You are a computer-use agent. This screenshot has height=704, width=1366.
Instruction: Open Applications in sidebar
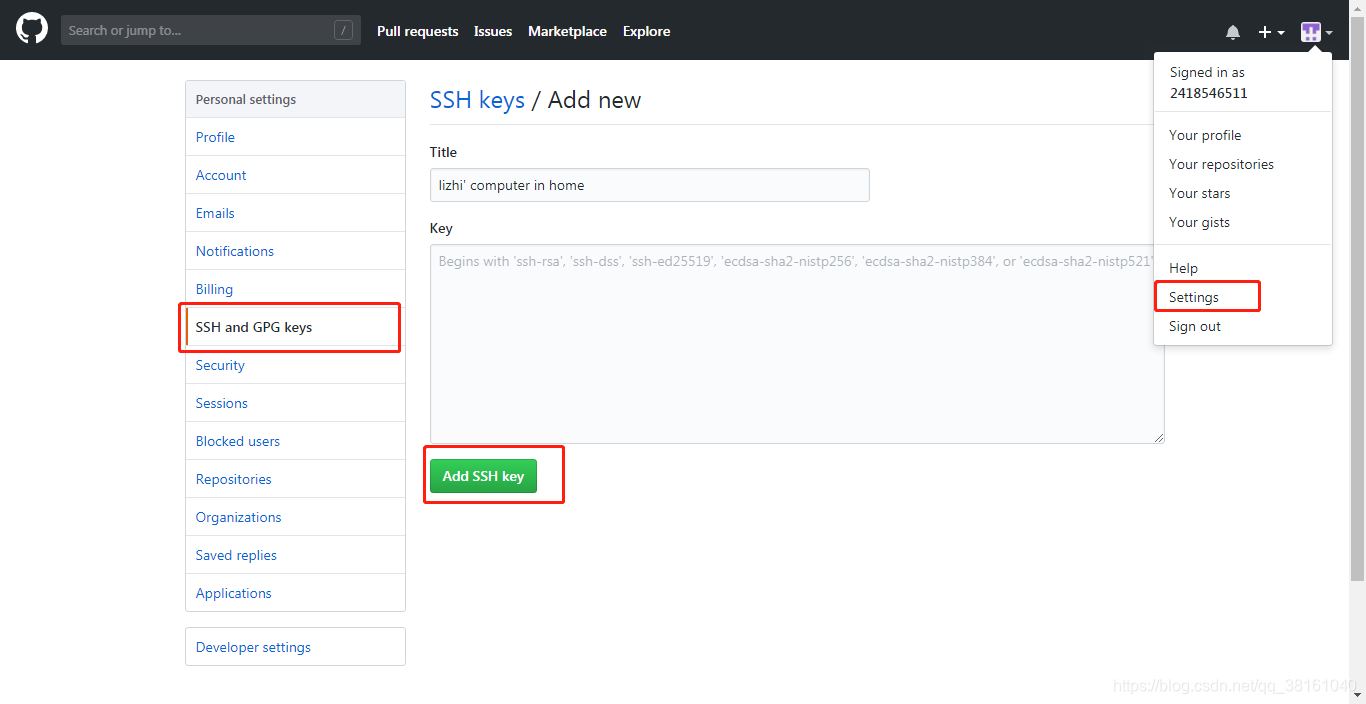click(295, 593)
